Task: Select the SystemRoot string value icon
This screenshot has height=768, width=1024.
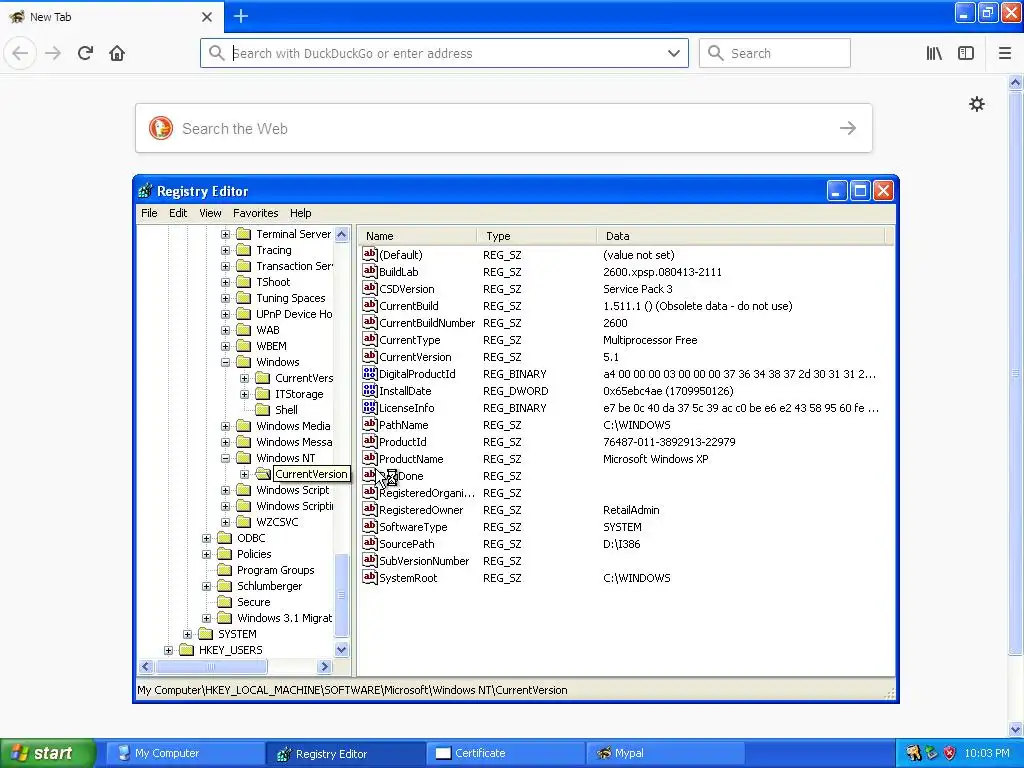Action: pyautogui.click(x=370, y=577)
